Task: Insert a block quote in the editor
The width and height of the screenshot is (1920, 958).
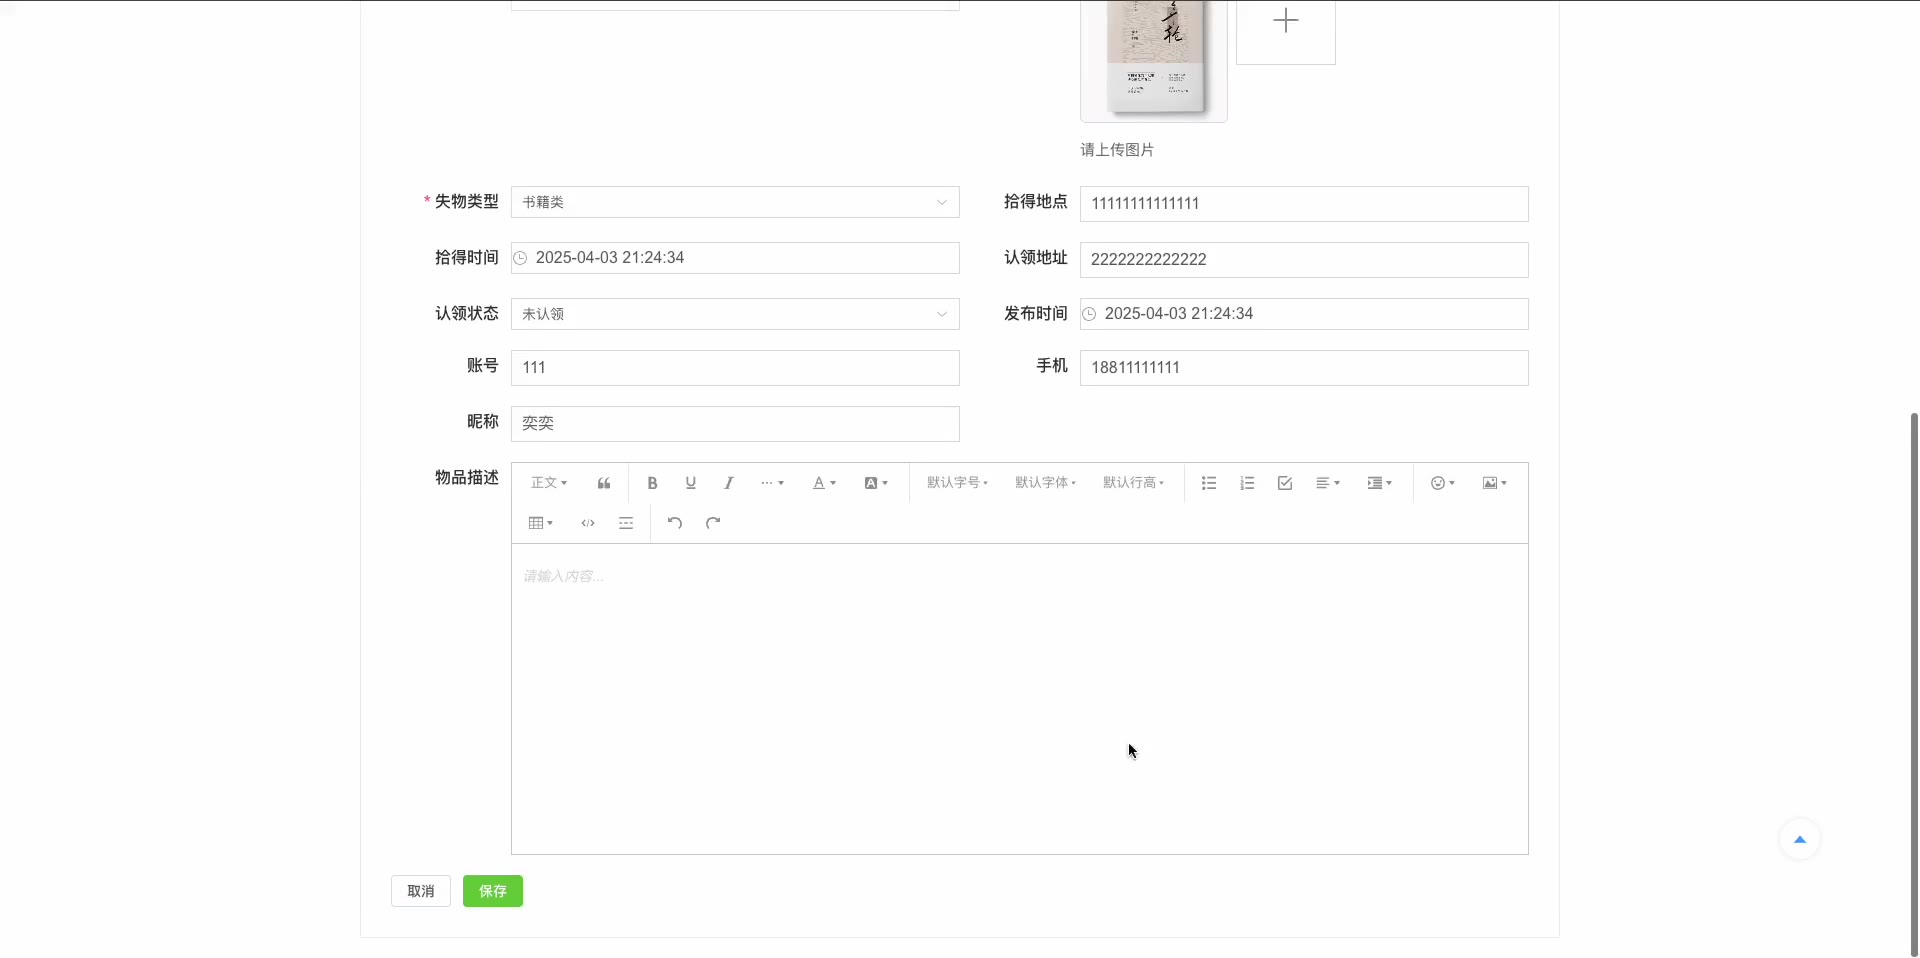Action: point(604,483)
